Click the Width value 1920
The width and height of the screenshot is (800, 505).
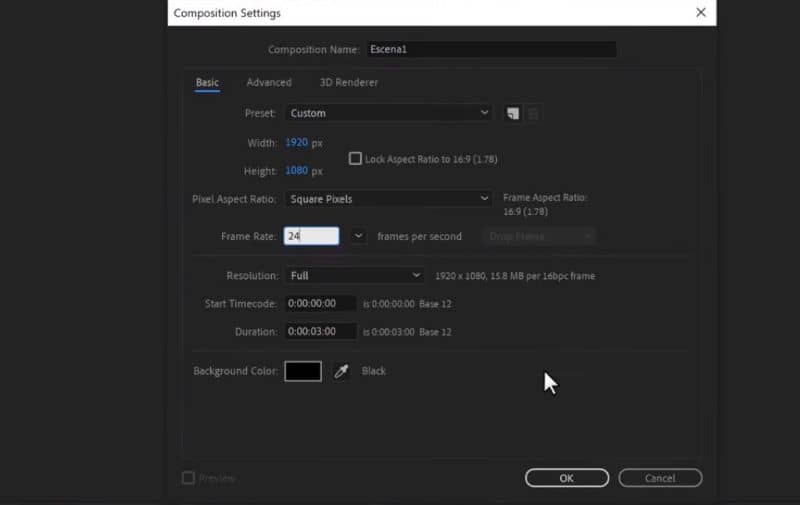coord(296,142)
